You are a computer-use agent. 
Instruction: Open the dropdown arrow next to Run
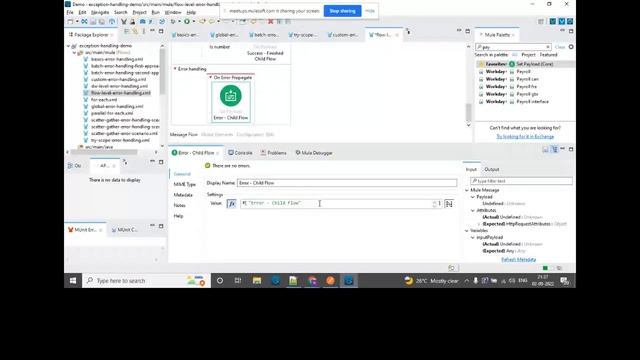[x=193, y=21]
